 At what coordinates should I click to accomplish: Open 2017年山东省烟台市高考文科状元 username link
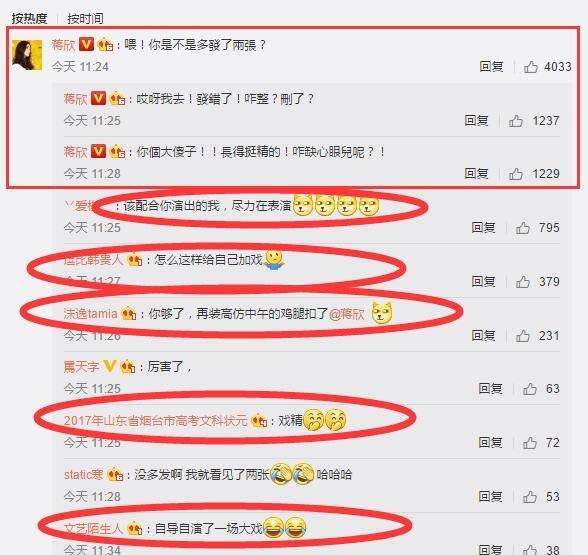click(156, 420)
